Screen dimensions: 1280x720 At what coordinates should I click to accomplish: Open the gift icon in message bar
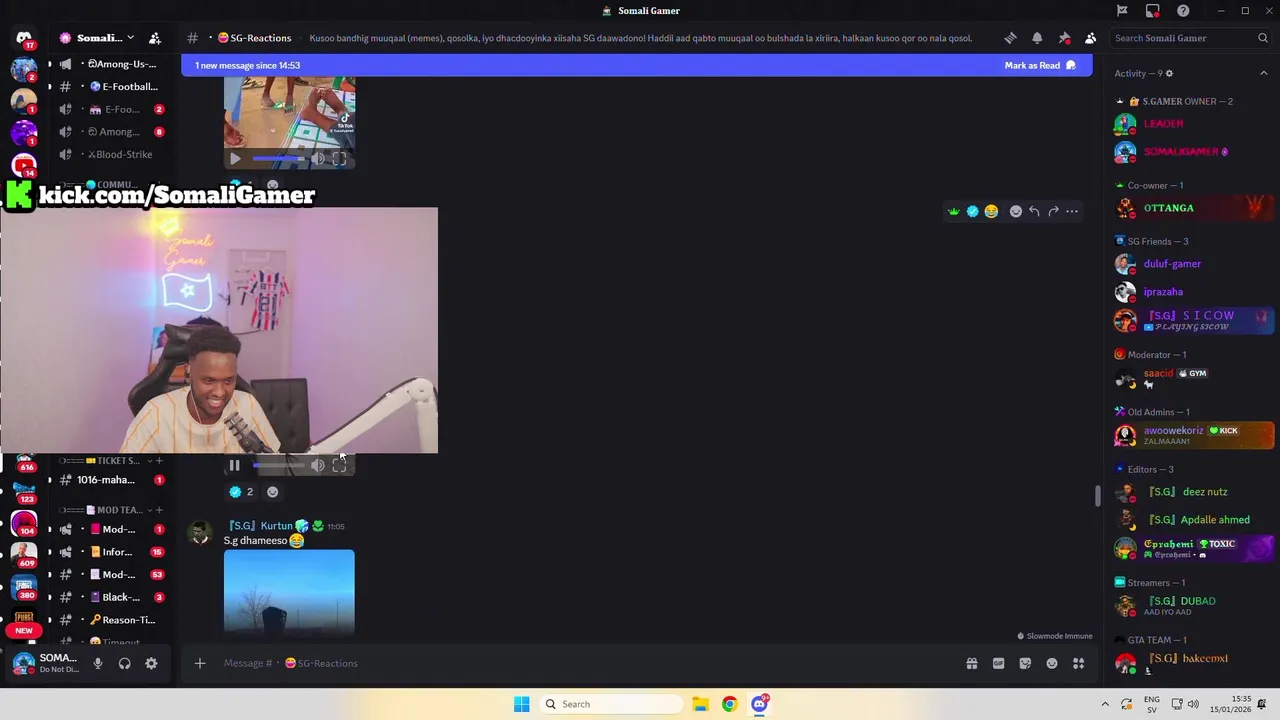click(x=971, y=663)
